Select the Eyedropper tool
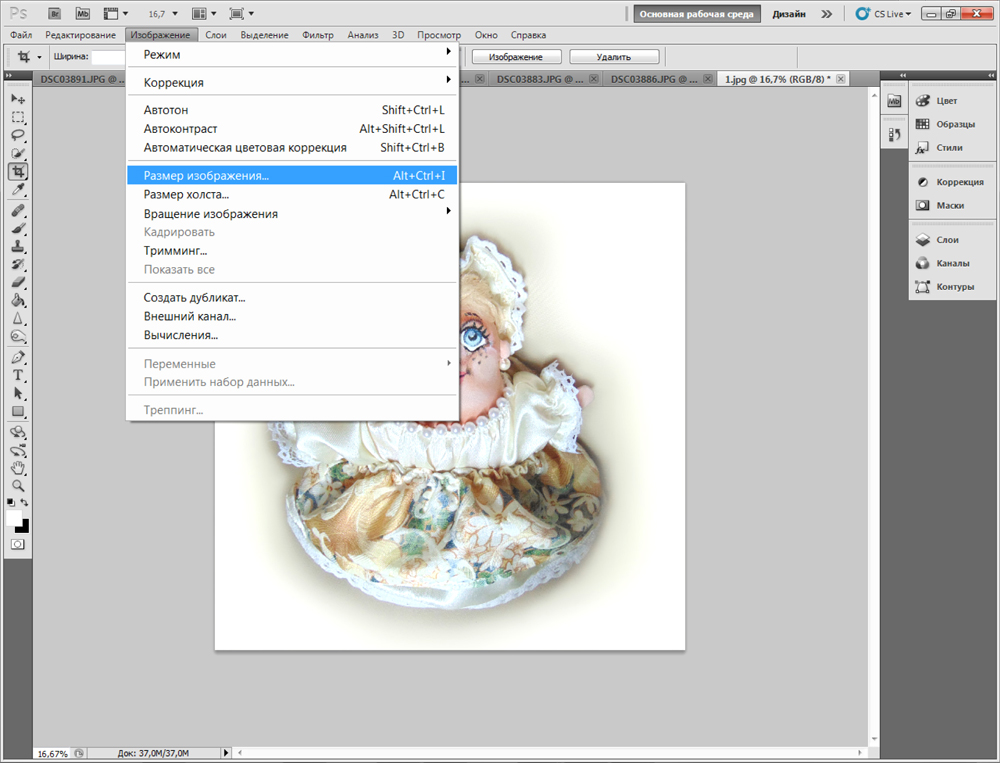Screen dimensions: 1000x763 click(18, 189)
